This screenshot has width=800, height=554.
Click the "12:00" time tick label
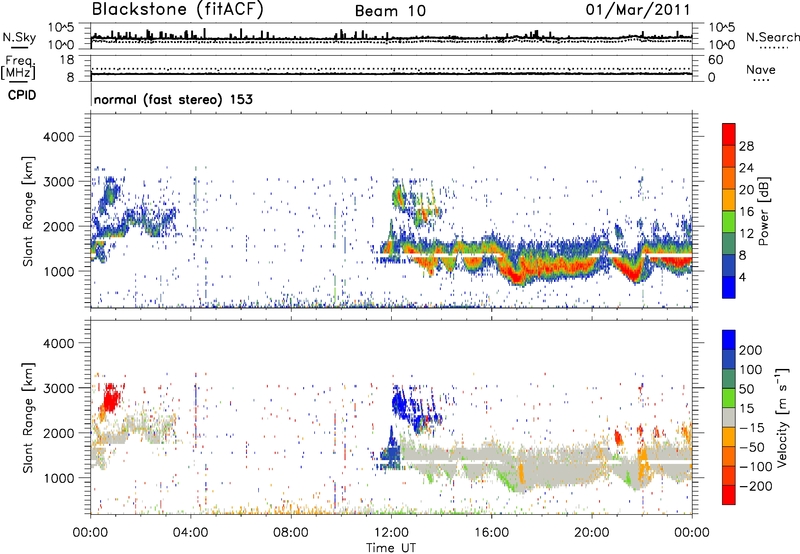pyautogui.click(x=391, y=533)
